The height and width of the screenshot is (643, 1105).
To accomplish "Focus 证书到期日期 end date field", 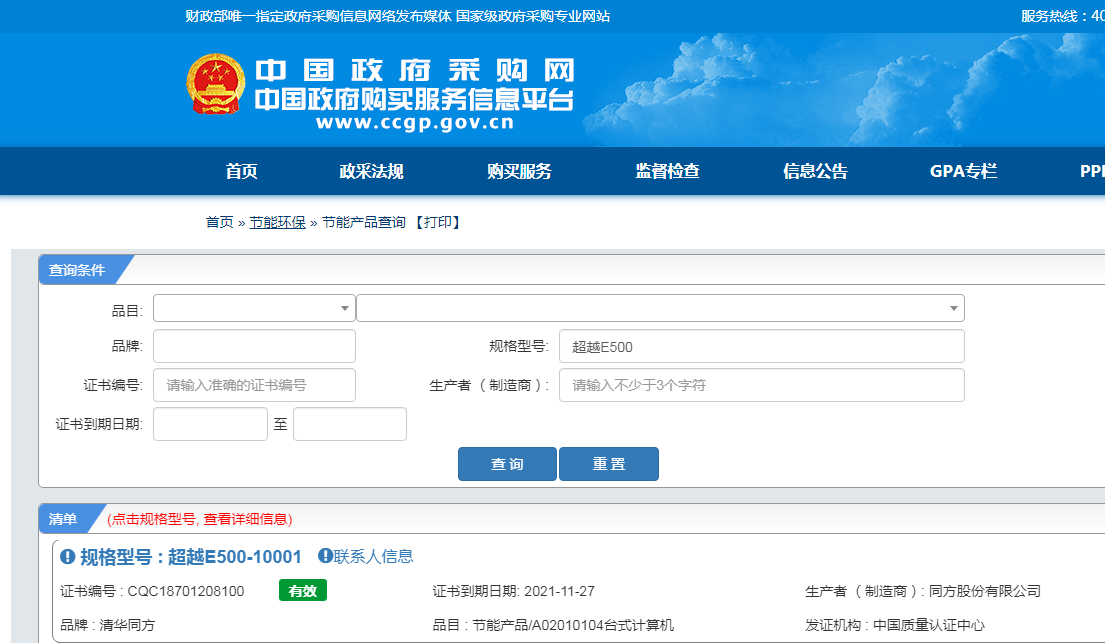I will tap(350, 424).
